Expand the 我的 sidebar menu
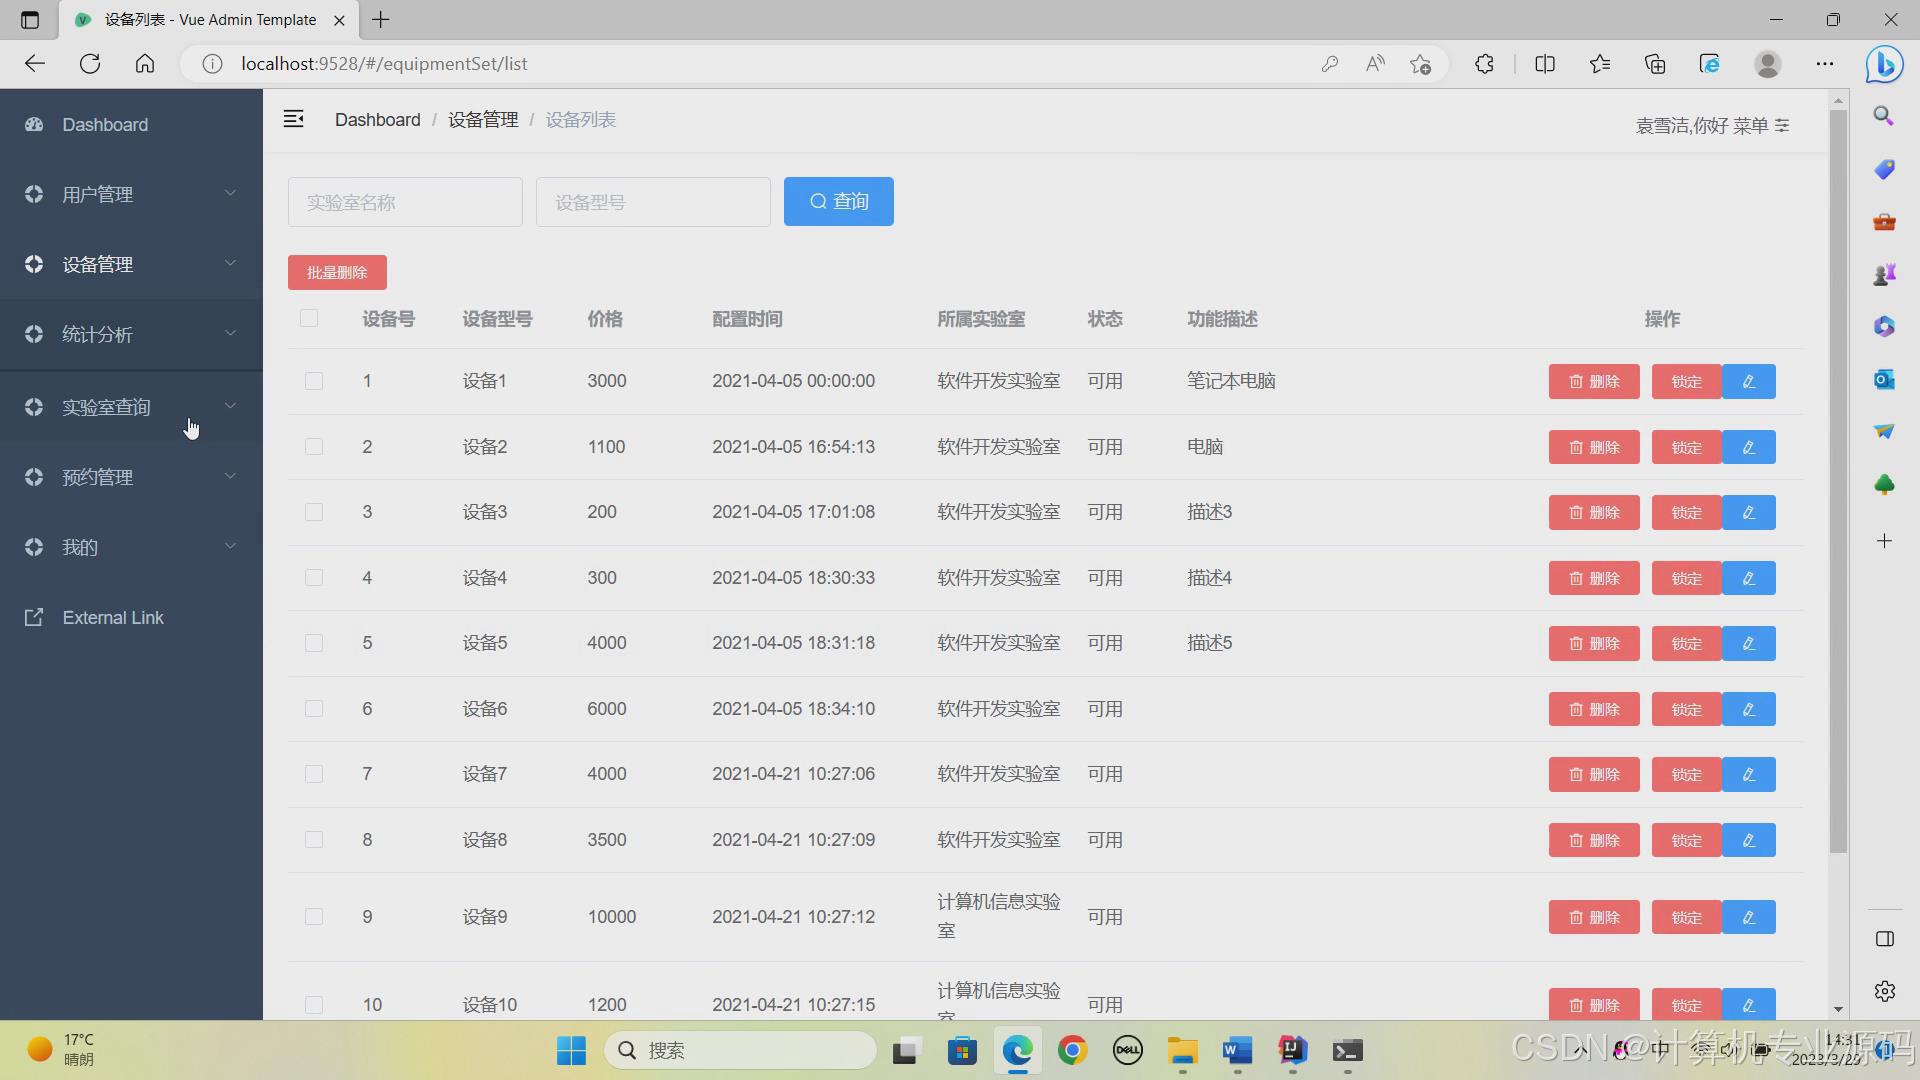 131,547
